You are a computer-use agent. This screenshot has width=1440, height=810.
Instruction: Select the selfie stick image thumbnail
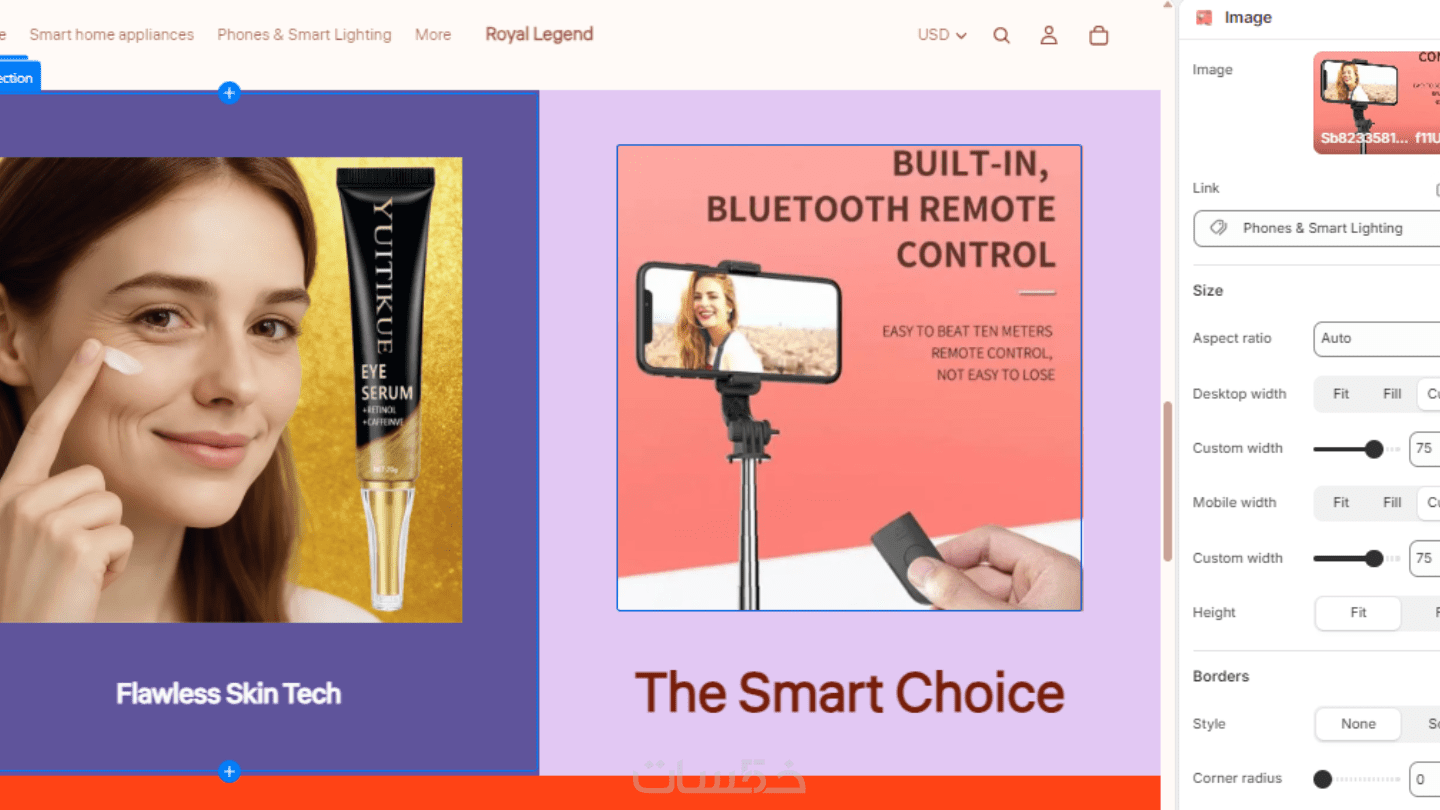(x=1377, y=103)
